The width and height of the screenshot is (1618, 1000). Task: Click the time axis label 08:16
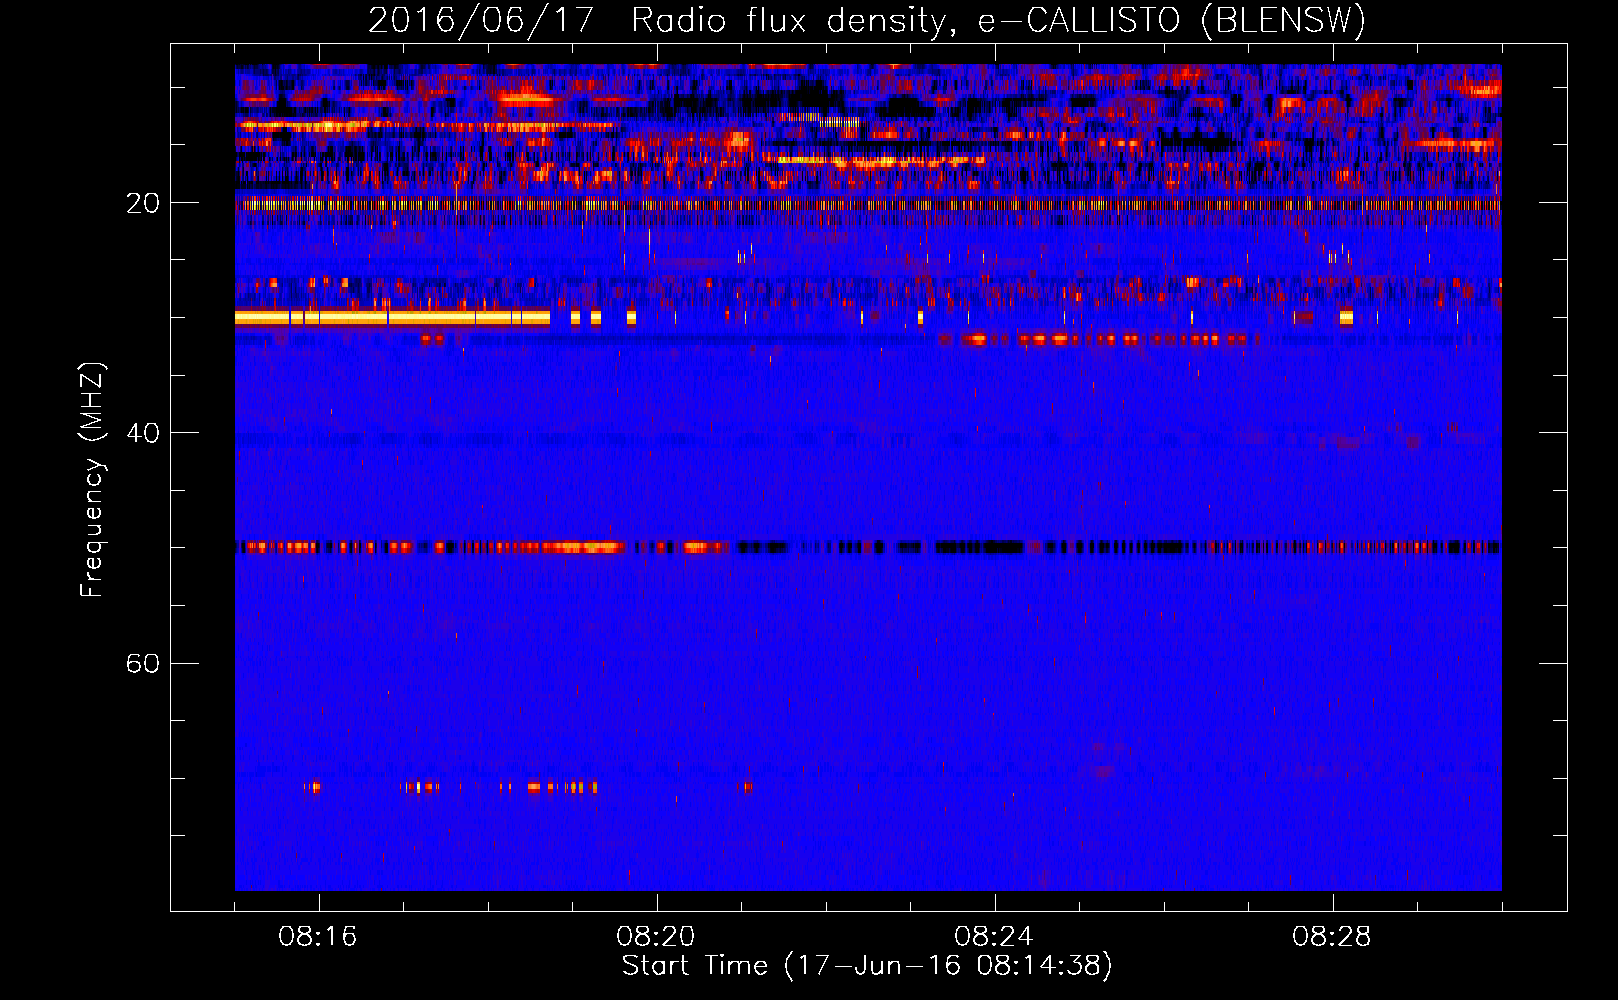pyautogui.click(x=318, y=937)
